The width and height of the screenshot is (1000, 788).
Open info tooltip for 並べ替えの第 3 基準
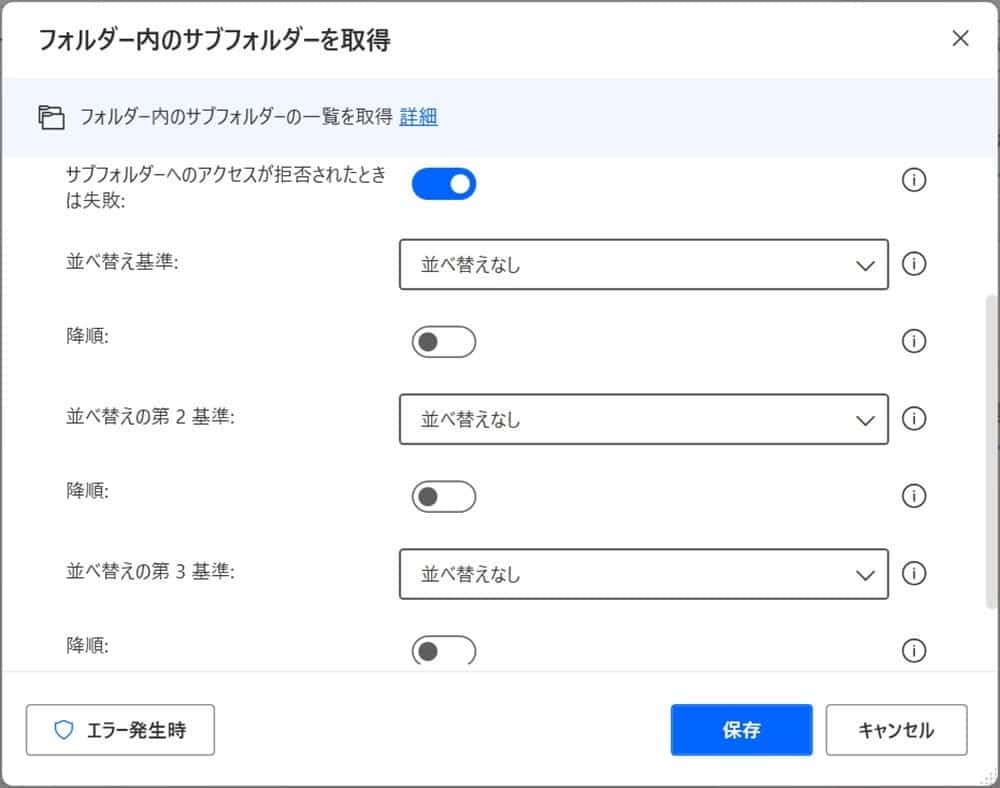click(913, 574)
